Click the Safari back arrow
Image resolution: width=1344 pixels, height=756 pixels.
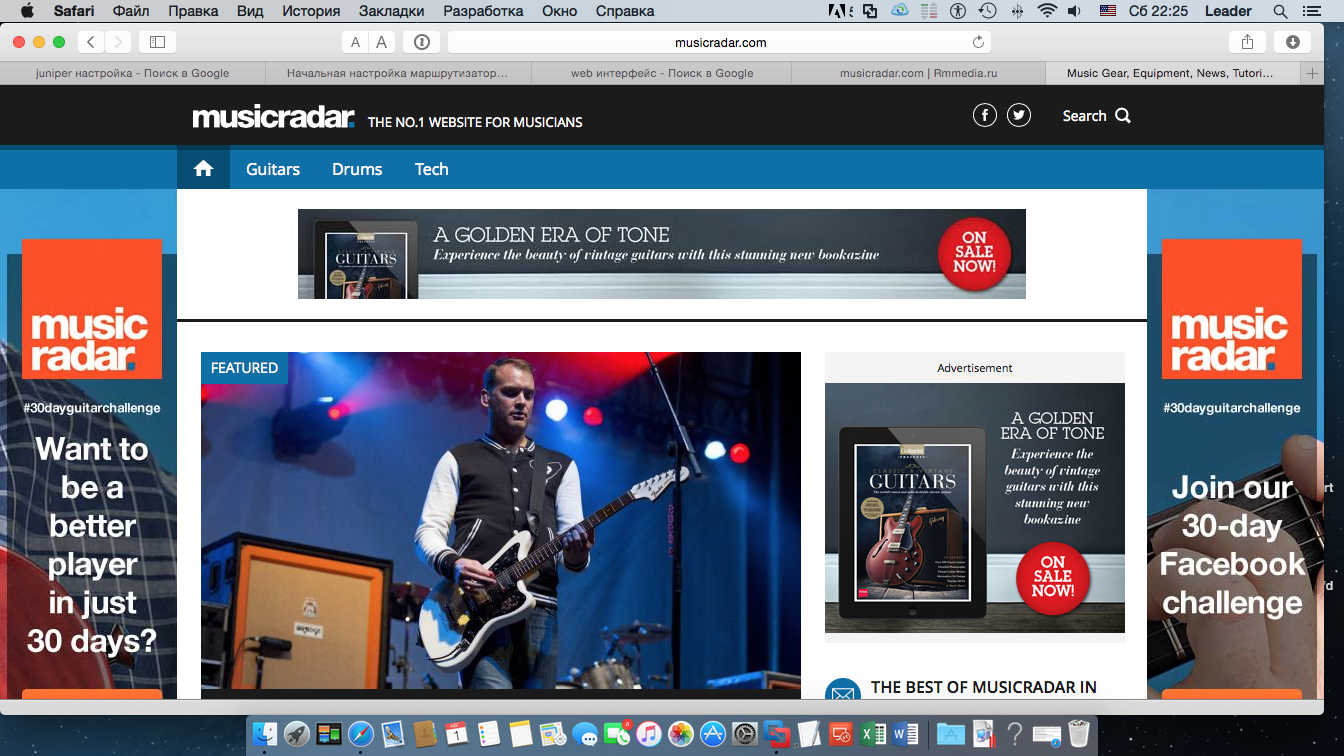91,42
